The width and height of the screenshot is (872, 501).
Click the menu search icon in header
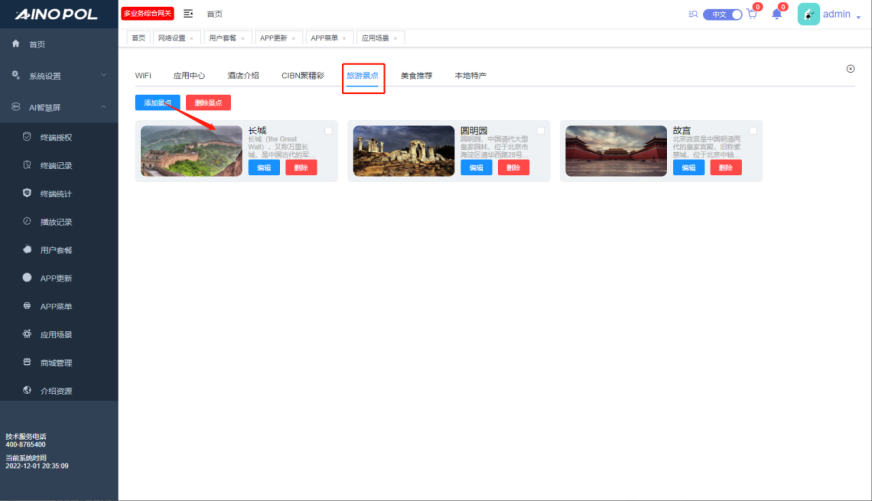tap(694, 14)
